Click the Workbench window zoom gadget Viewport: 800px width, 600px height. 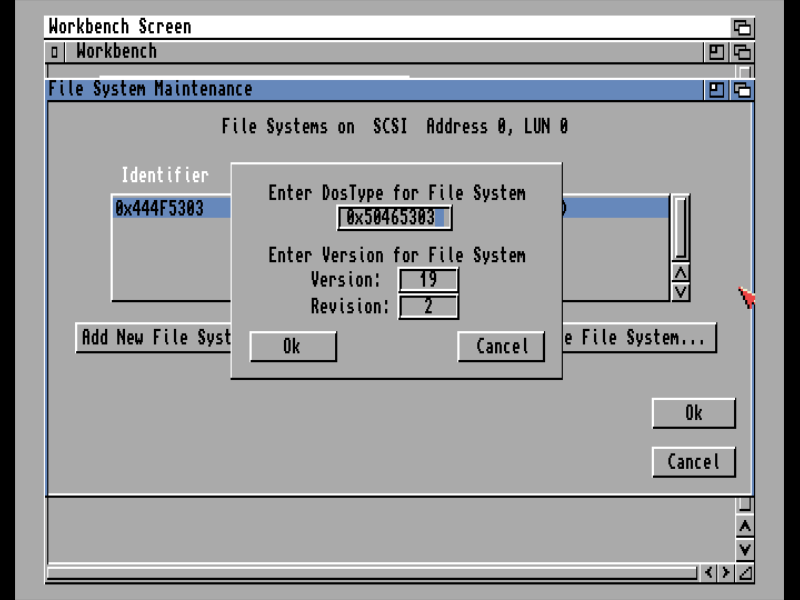click(717, 52)
